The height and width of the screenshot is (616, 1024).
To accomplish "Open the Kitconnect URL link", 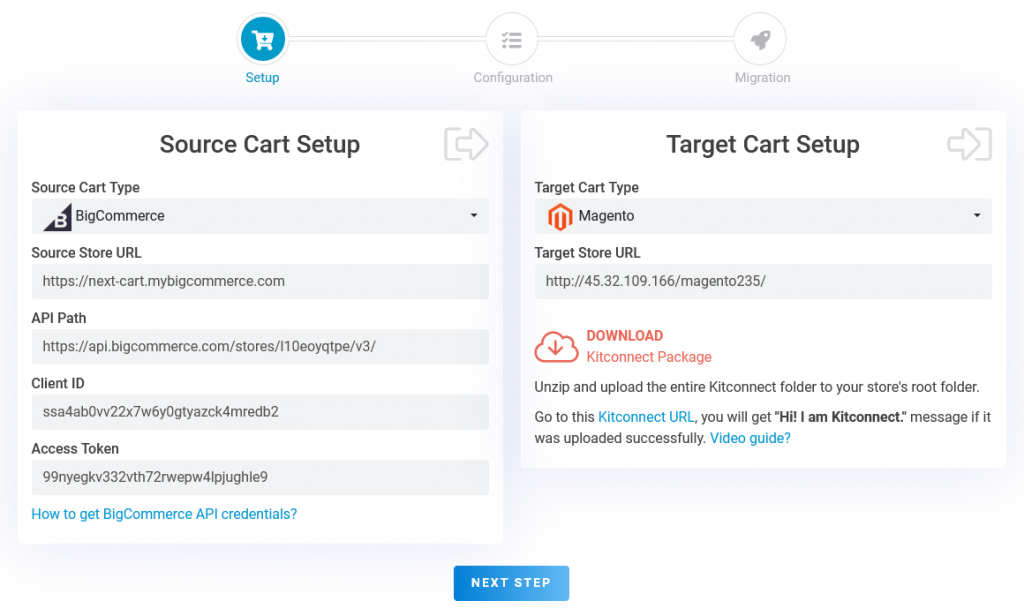I will coord(646,416).
